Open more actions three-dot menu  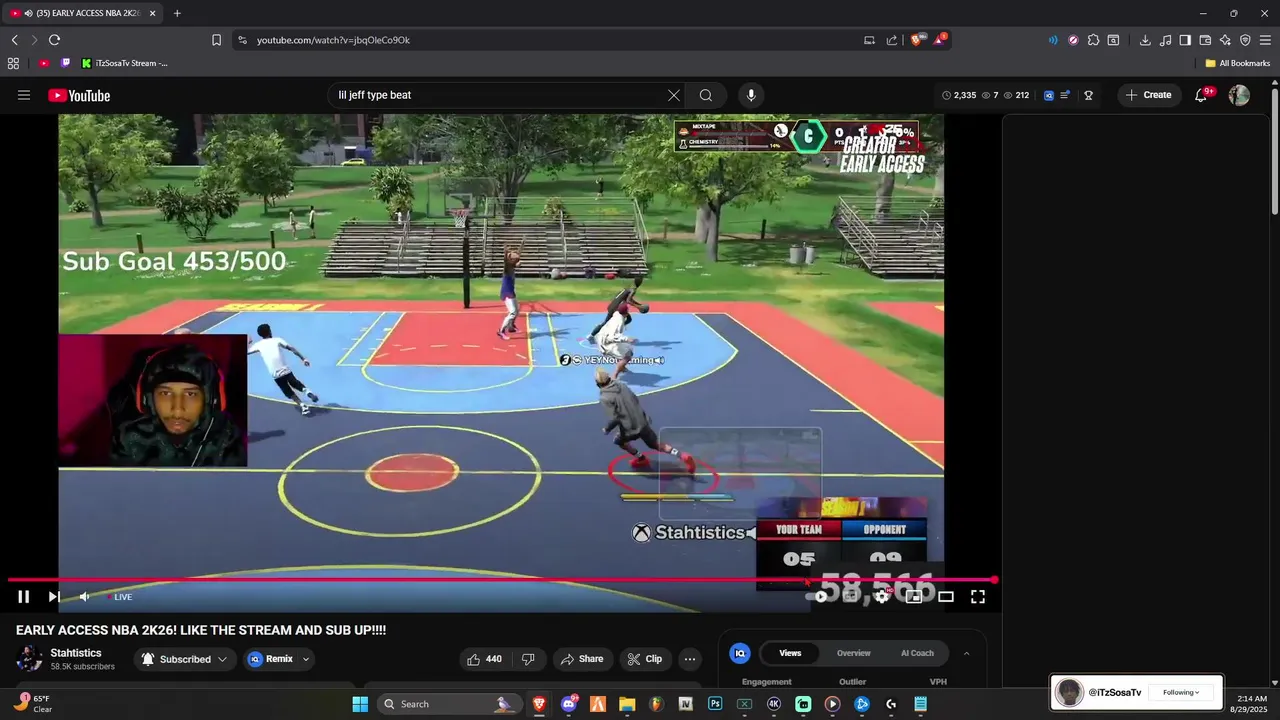[x=689, y=659]
